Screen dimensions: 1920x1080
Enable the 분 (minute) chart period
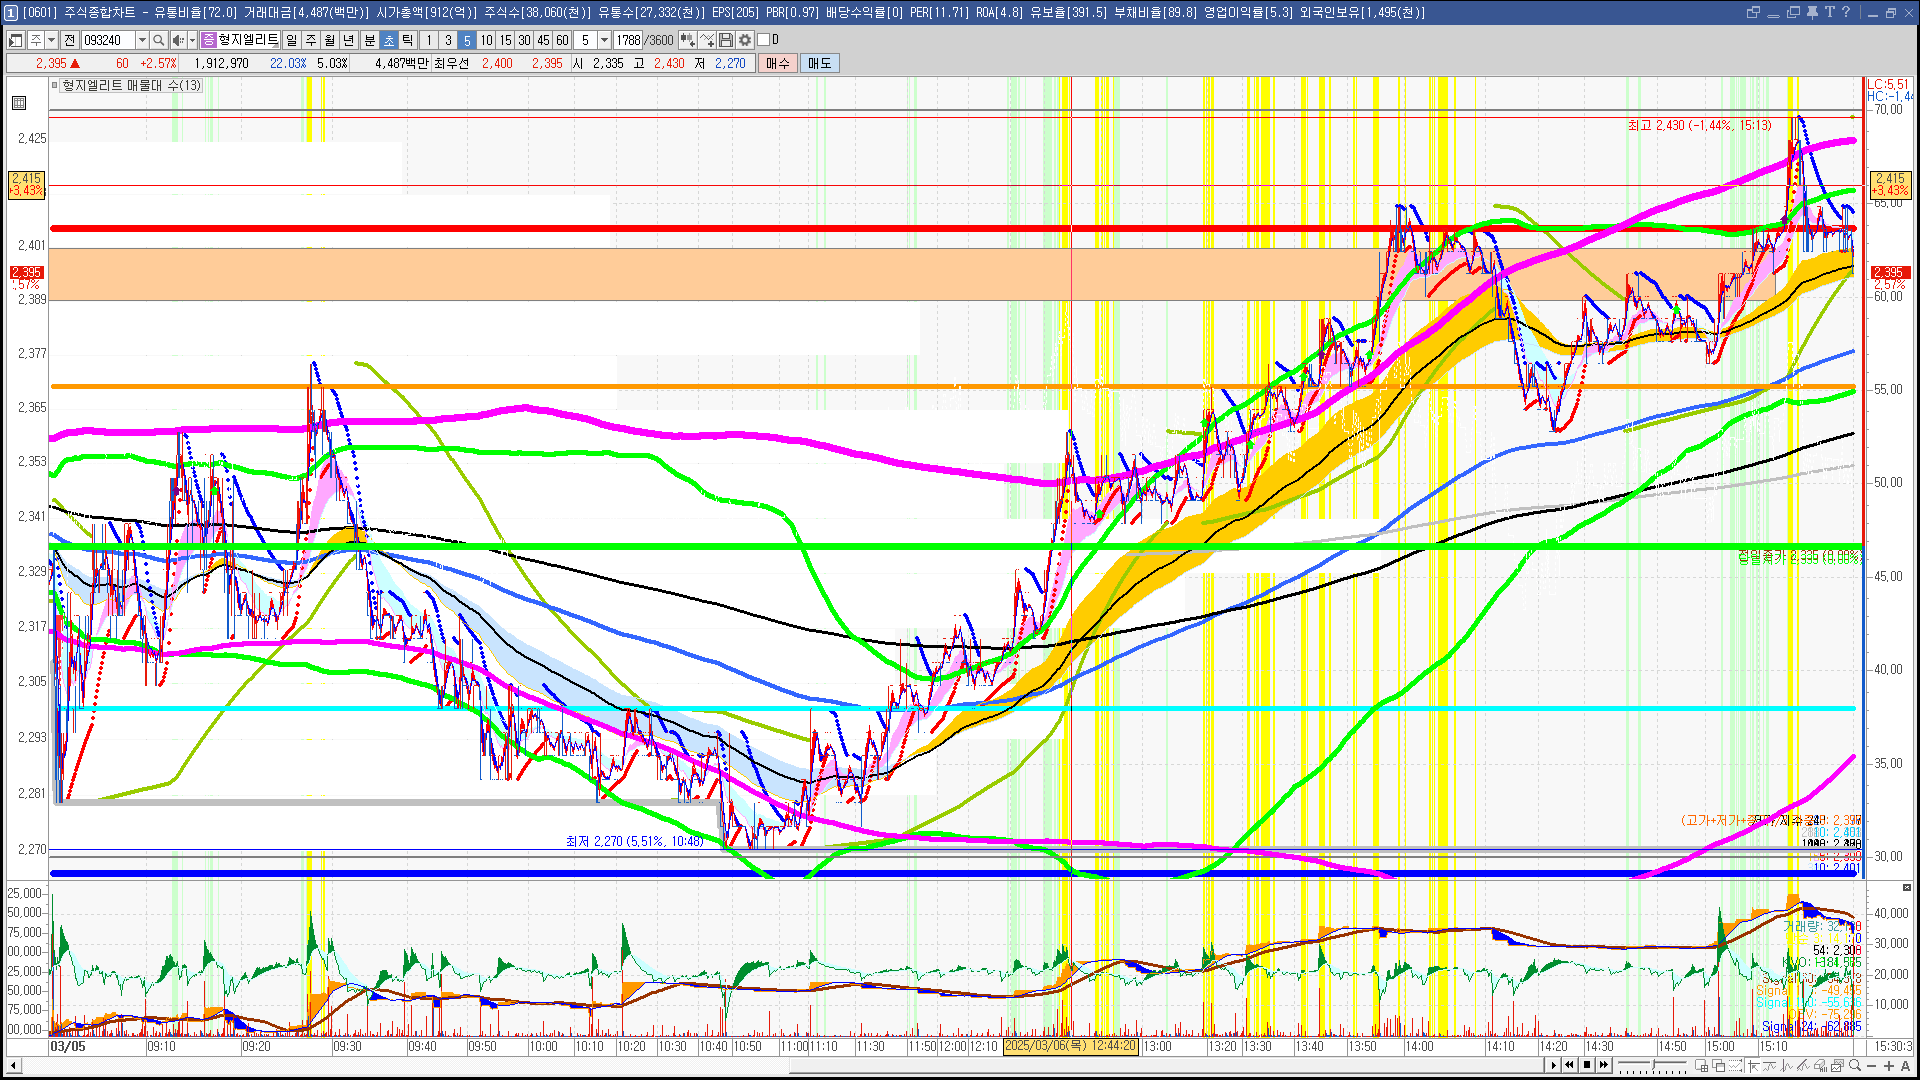[369, 40]
